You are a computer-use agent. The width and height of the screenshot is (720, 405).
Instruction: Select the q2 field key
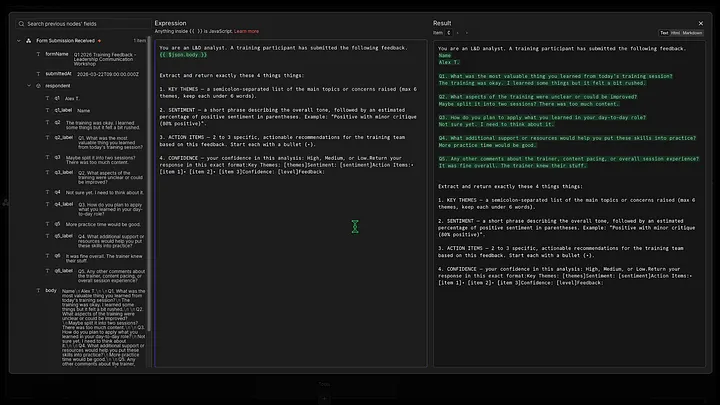[57, 123]
